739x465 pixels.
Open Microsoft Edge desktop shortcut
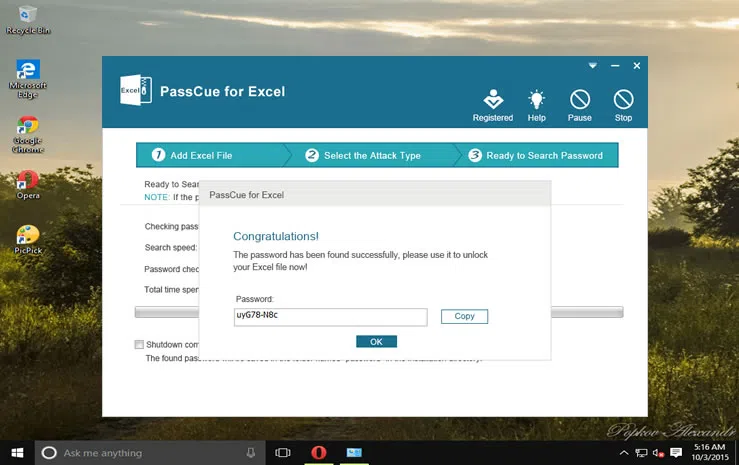point(28,79)
